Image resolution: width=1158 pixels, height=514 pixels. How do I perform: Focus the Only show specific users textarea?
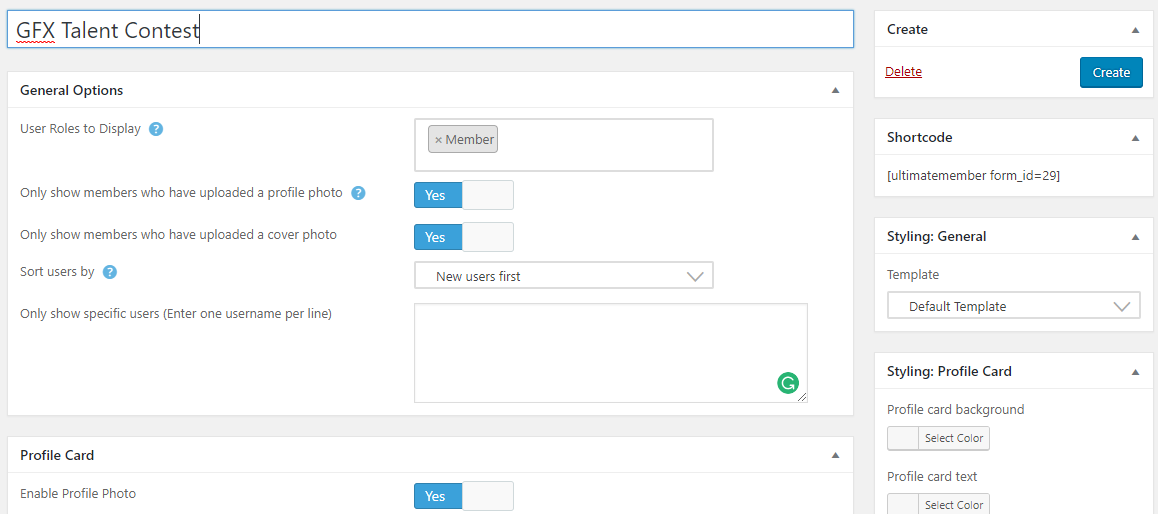(611, 353)
